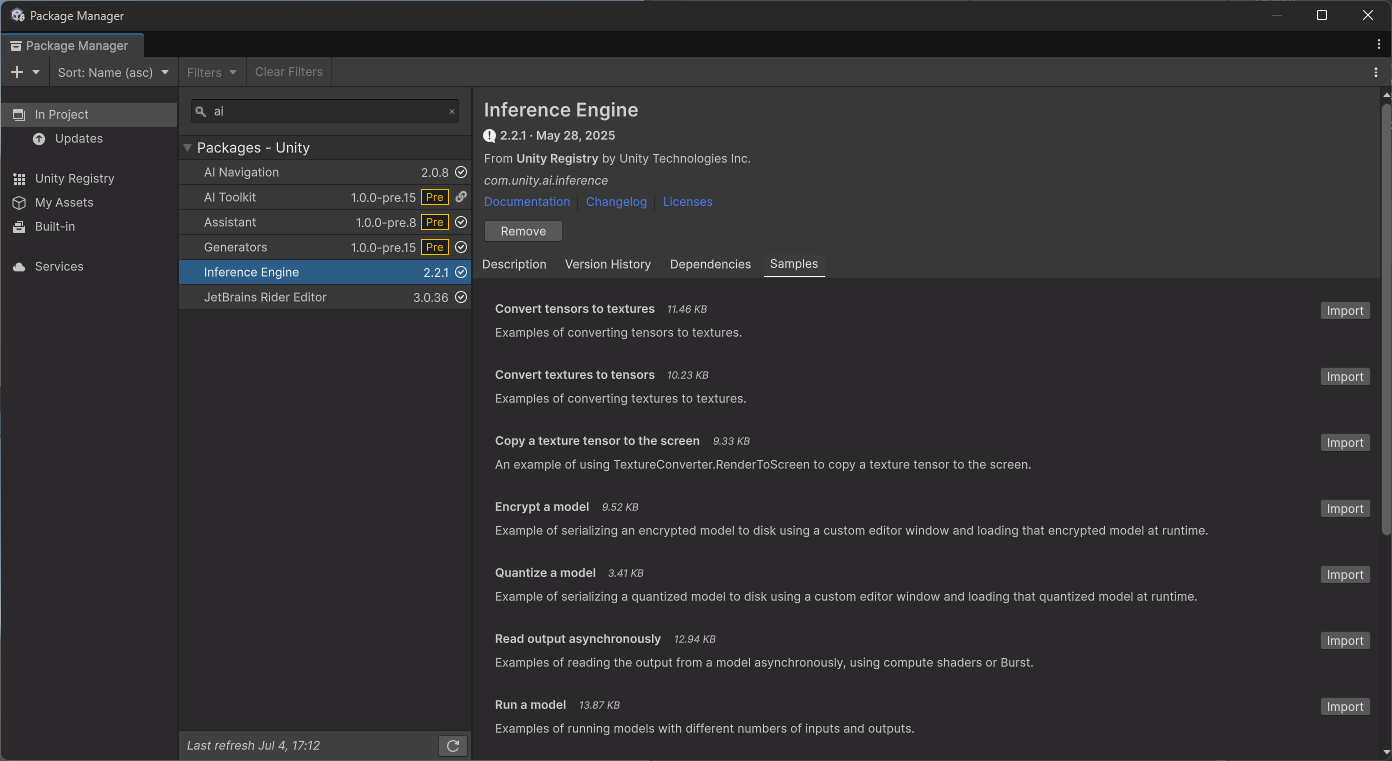Click the Last refresh Jul 4 status text
Viewport: 1392px width, 761px height.
pyautogui.click(x=253, y=746)
